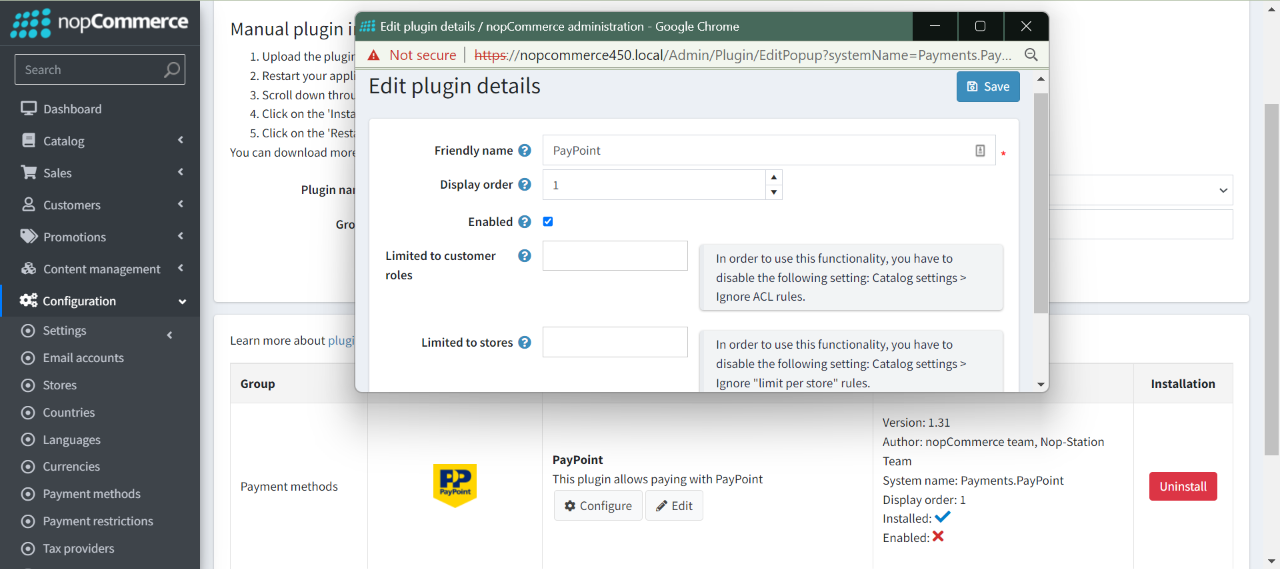Click 'Version: 1.31' text
This screenshot has width=1280, height=569.
click(x=916, y=423)
